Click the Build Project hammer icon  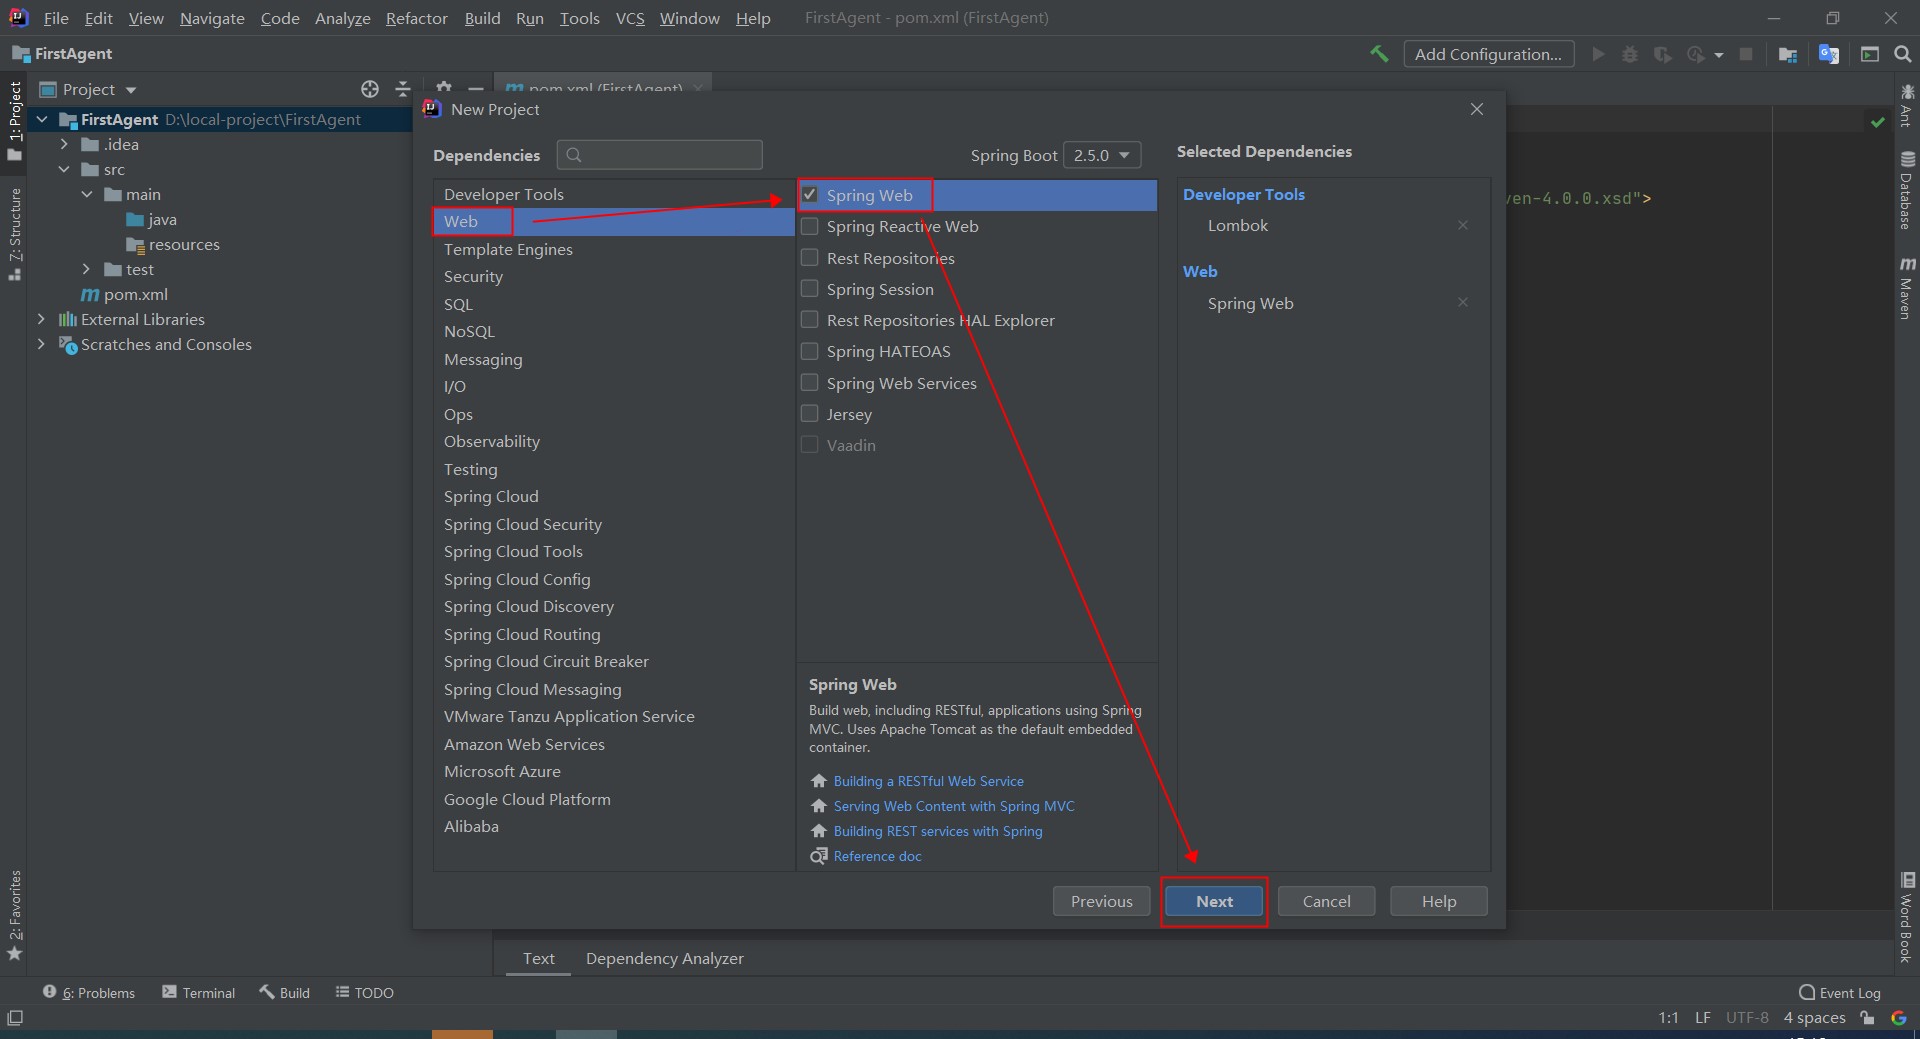(x=1379, y=54)
